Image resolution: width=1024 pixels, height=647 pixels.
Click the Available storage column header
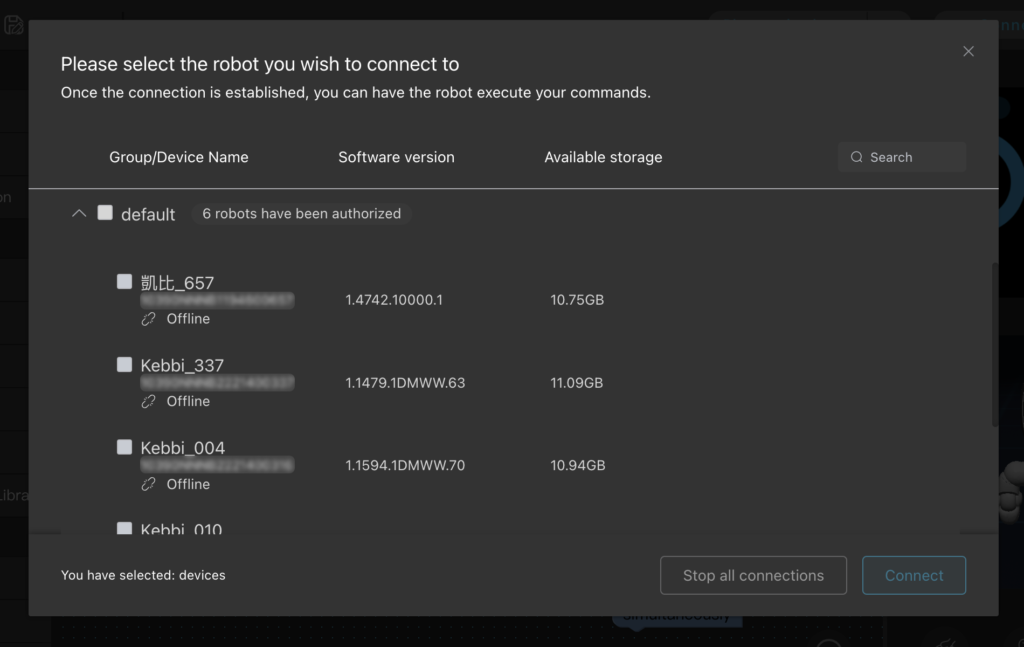tap(603, 157)
